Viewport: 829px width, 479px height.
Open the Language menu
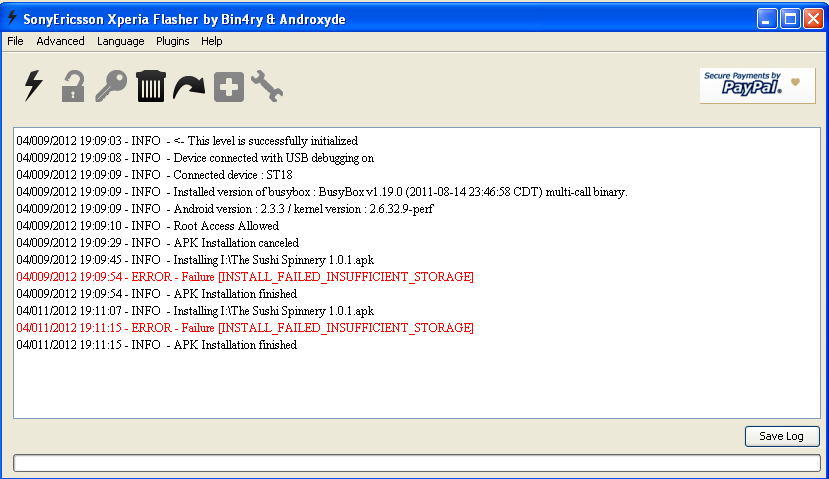point(121,41)
